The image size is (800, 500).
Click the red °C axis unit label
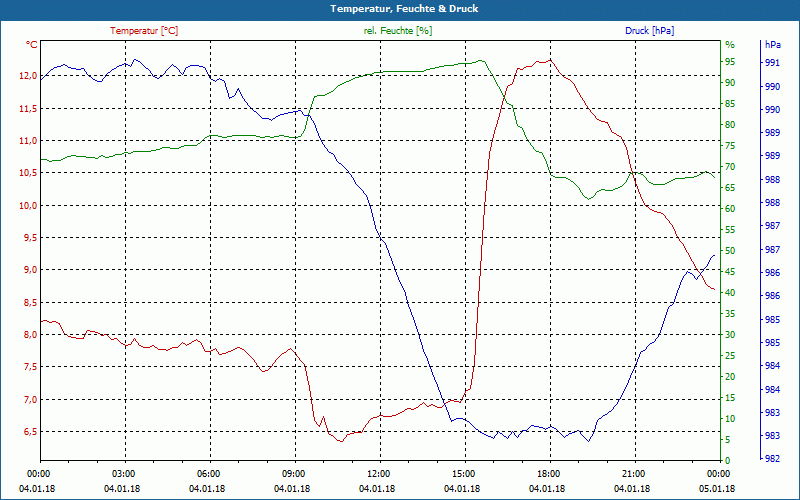(x=31, y=45)
